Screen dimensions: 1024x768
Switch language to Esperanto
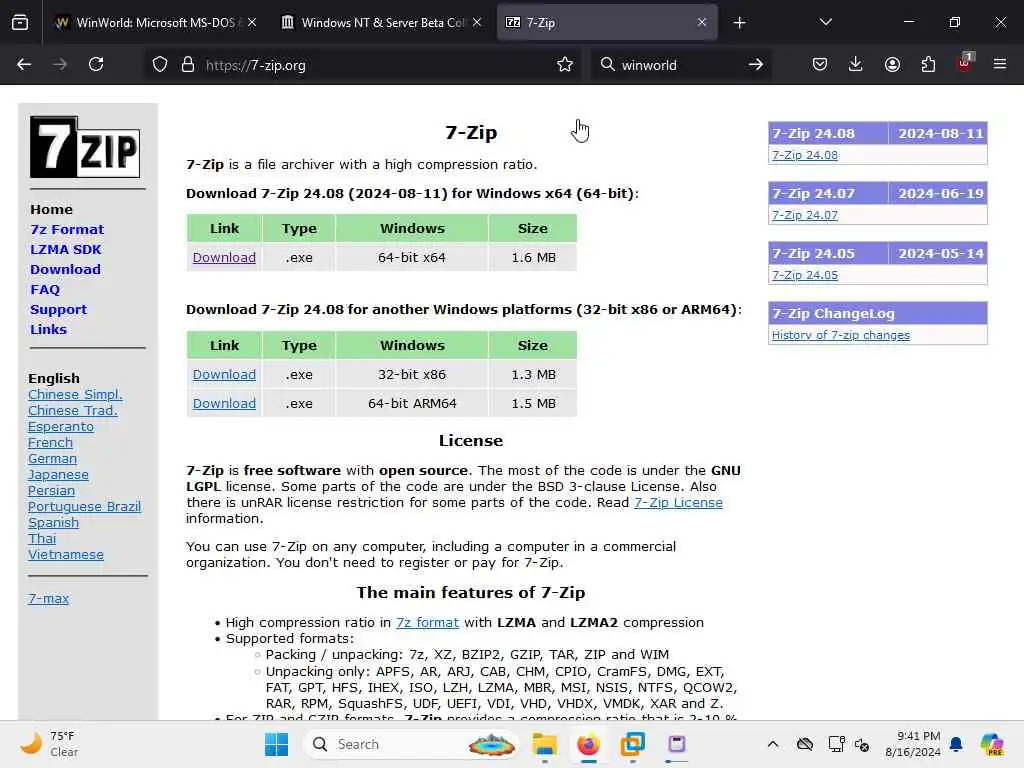pos(61,427)
